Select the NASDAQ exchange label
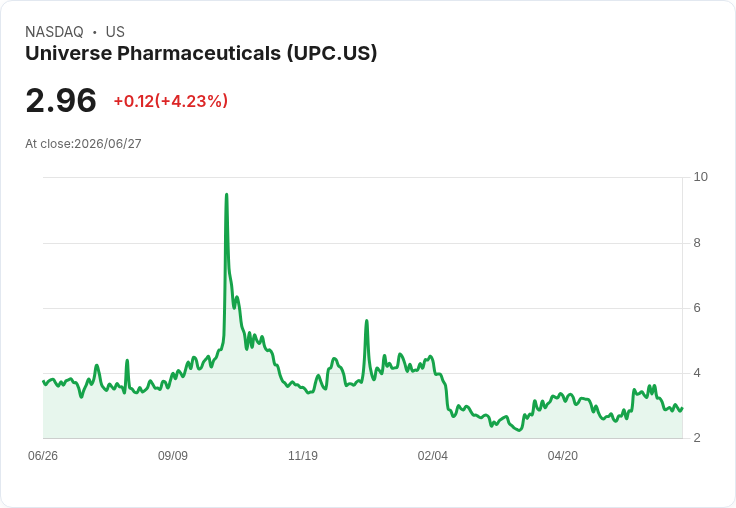 coord(54,32)
